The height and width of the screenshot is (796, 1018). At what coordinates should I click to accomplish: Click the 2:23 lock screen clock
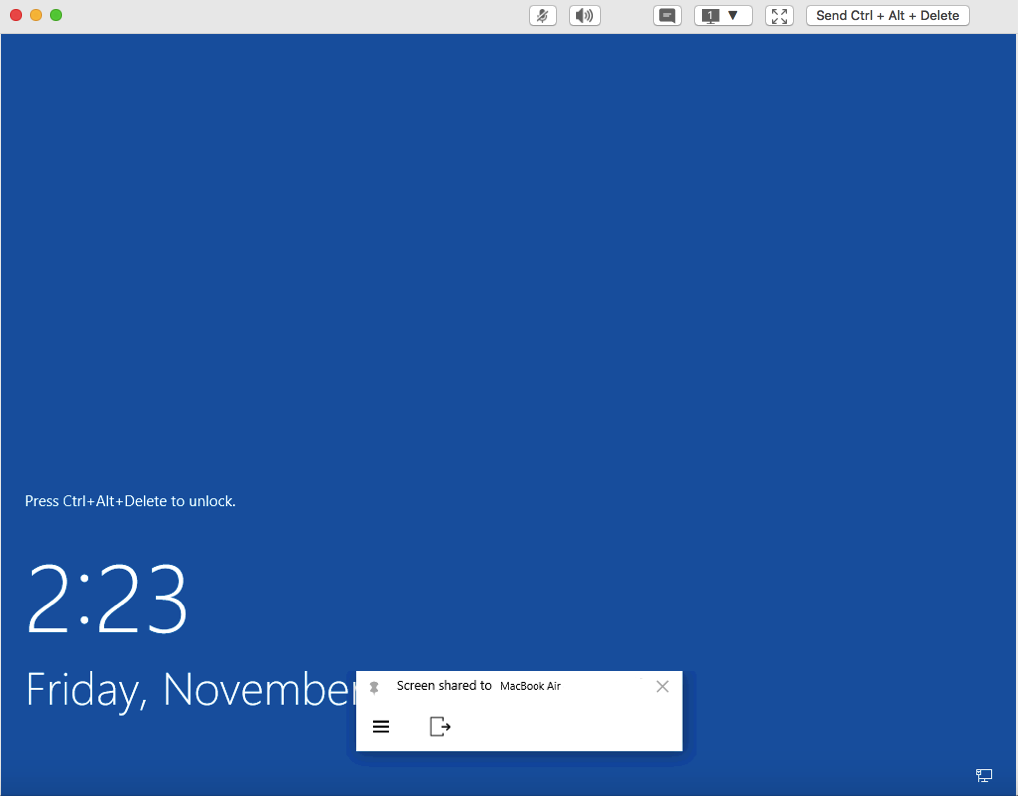tap(107, 599)
